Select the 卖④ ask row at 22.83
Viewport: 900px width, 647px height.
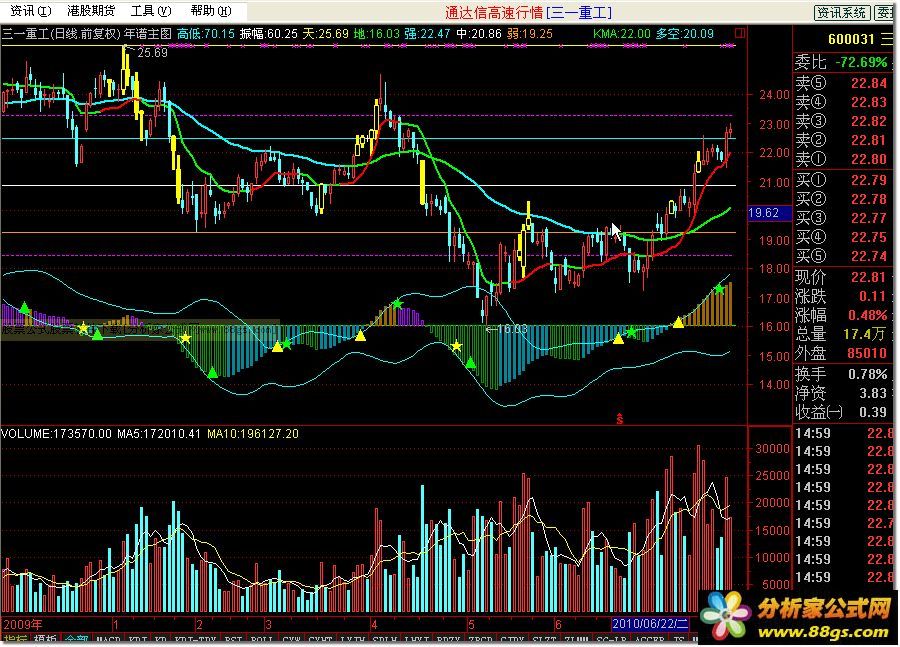[842, 102]
